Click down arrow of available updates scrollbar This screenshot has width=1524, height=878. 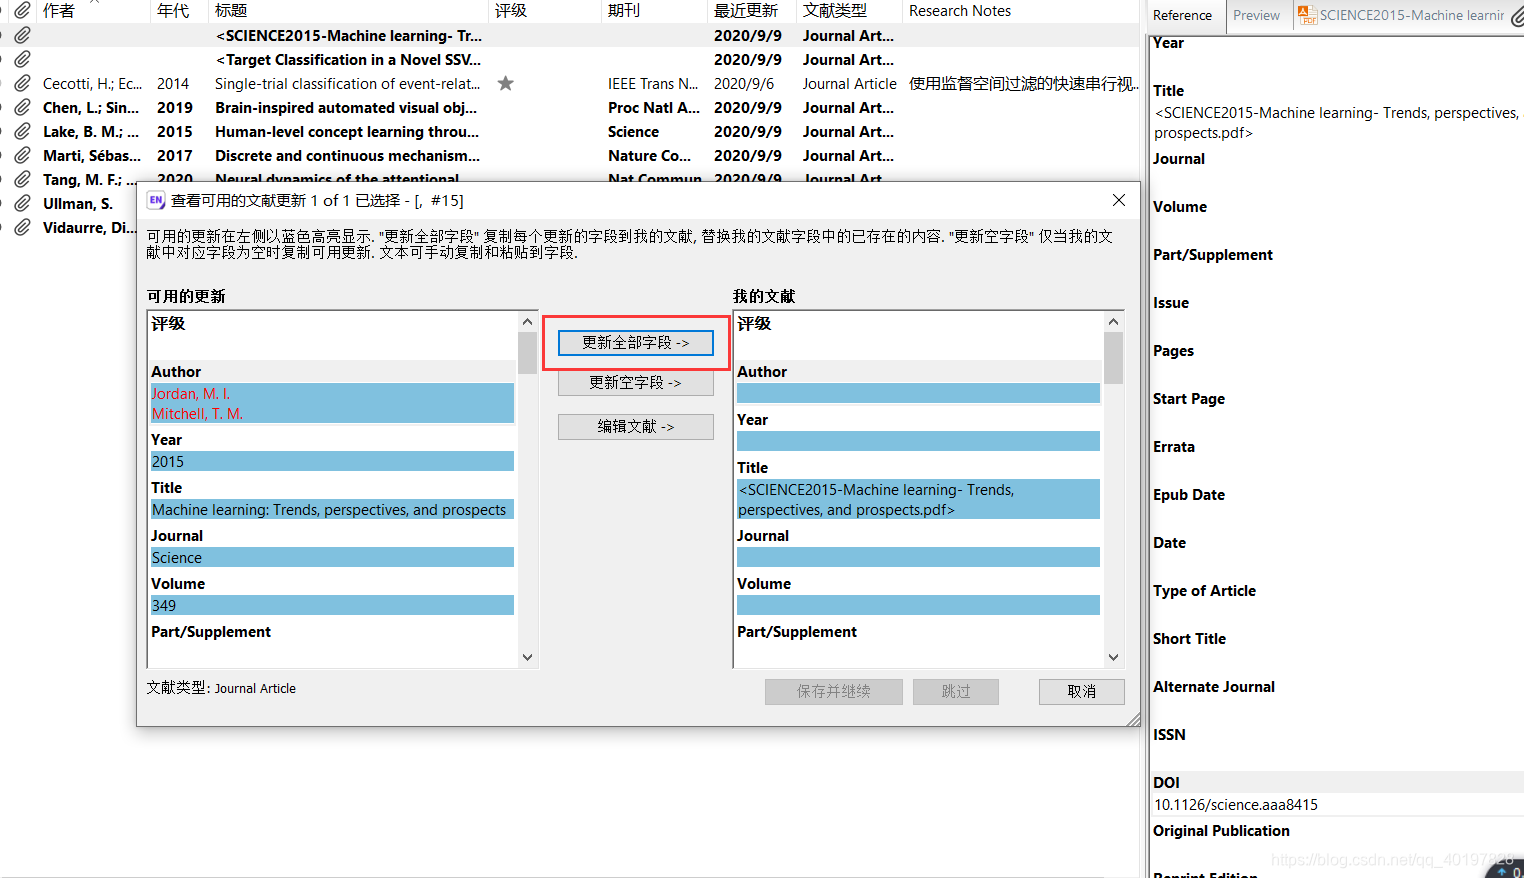528,657
